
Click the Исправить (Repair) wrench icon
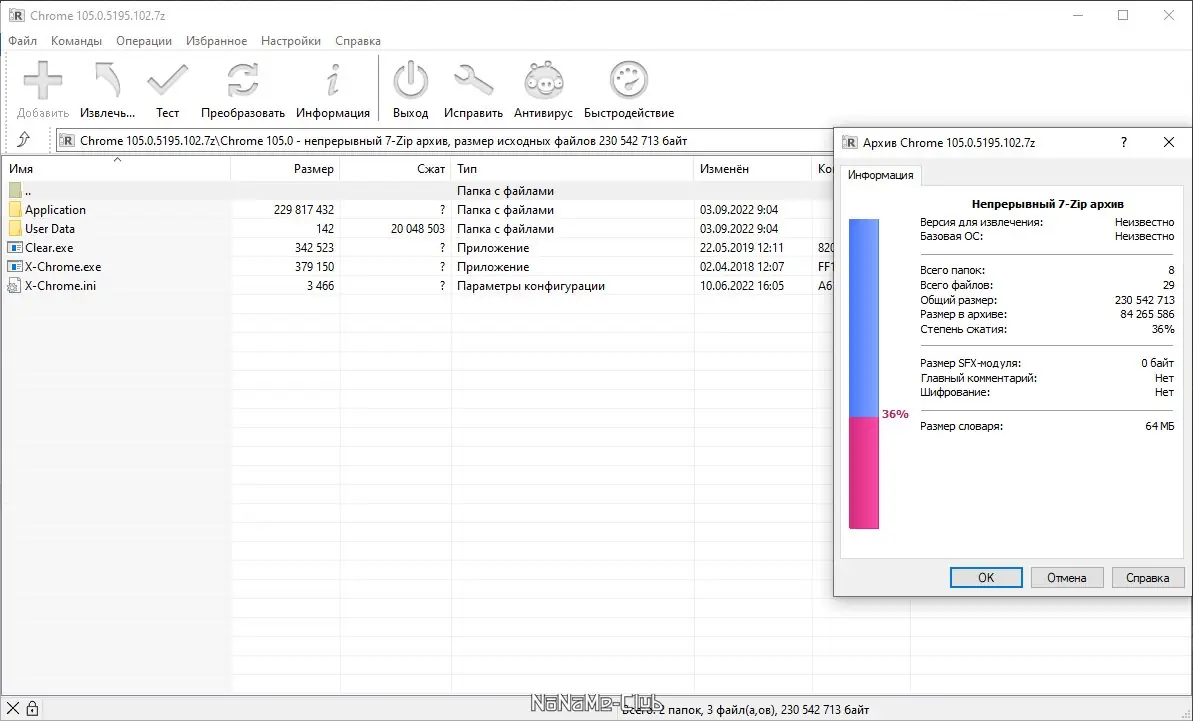click(473, 80)
